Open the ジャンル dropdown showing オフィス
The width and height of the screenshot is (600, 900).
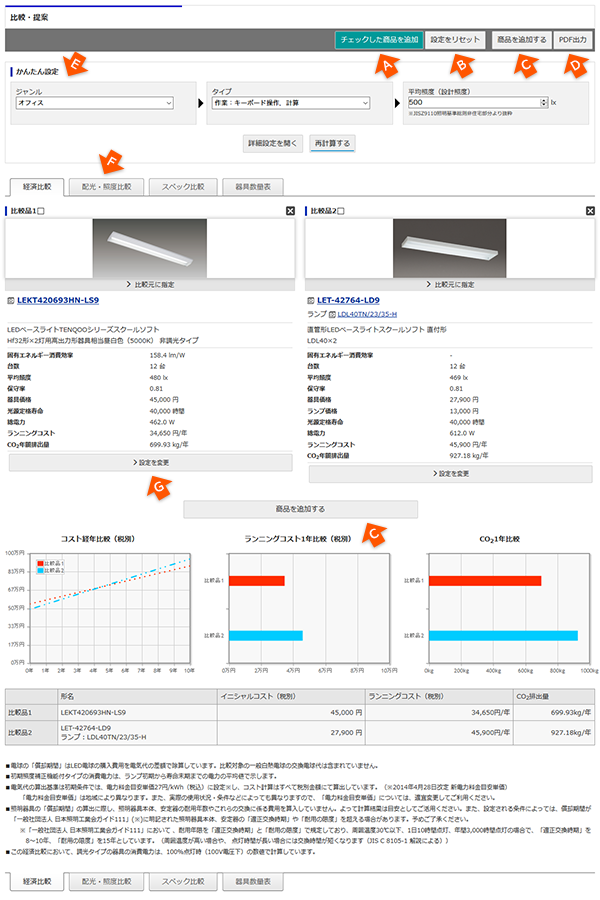(x=95, y=103)
